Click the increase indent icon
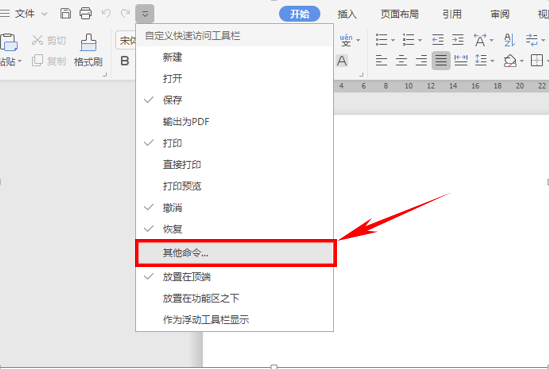The width and height of the screenshot is (549, 369). (458, 40)
